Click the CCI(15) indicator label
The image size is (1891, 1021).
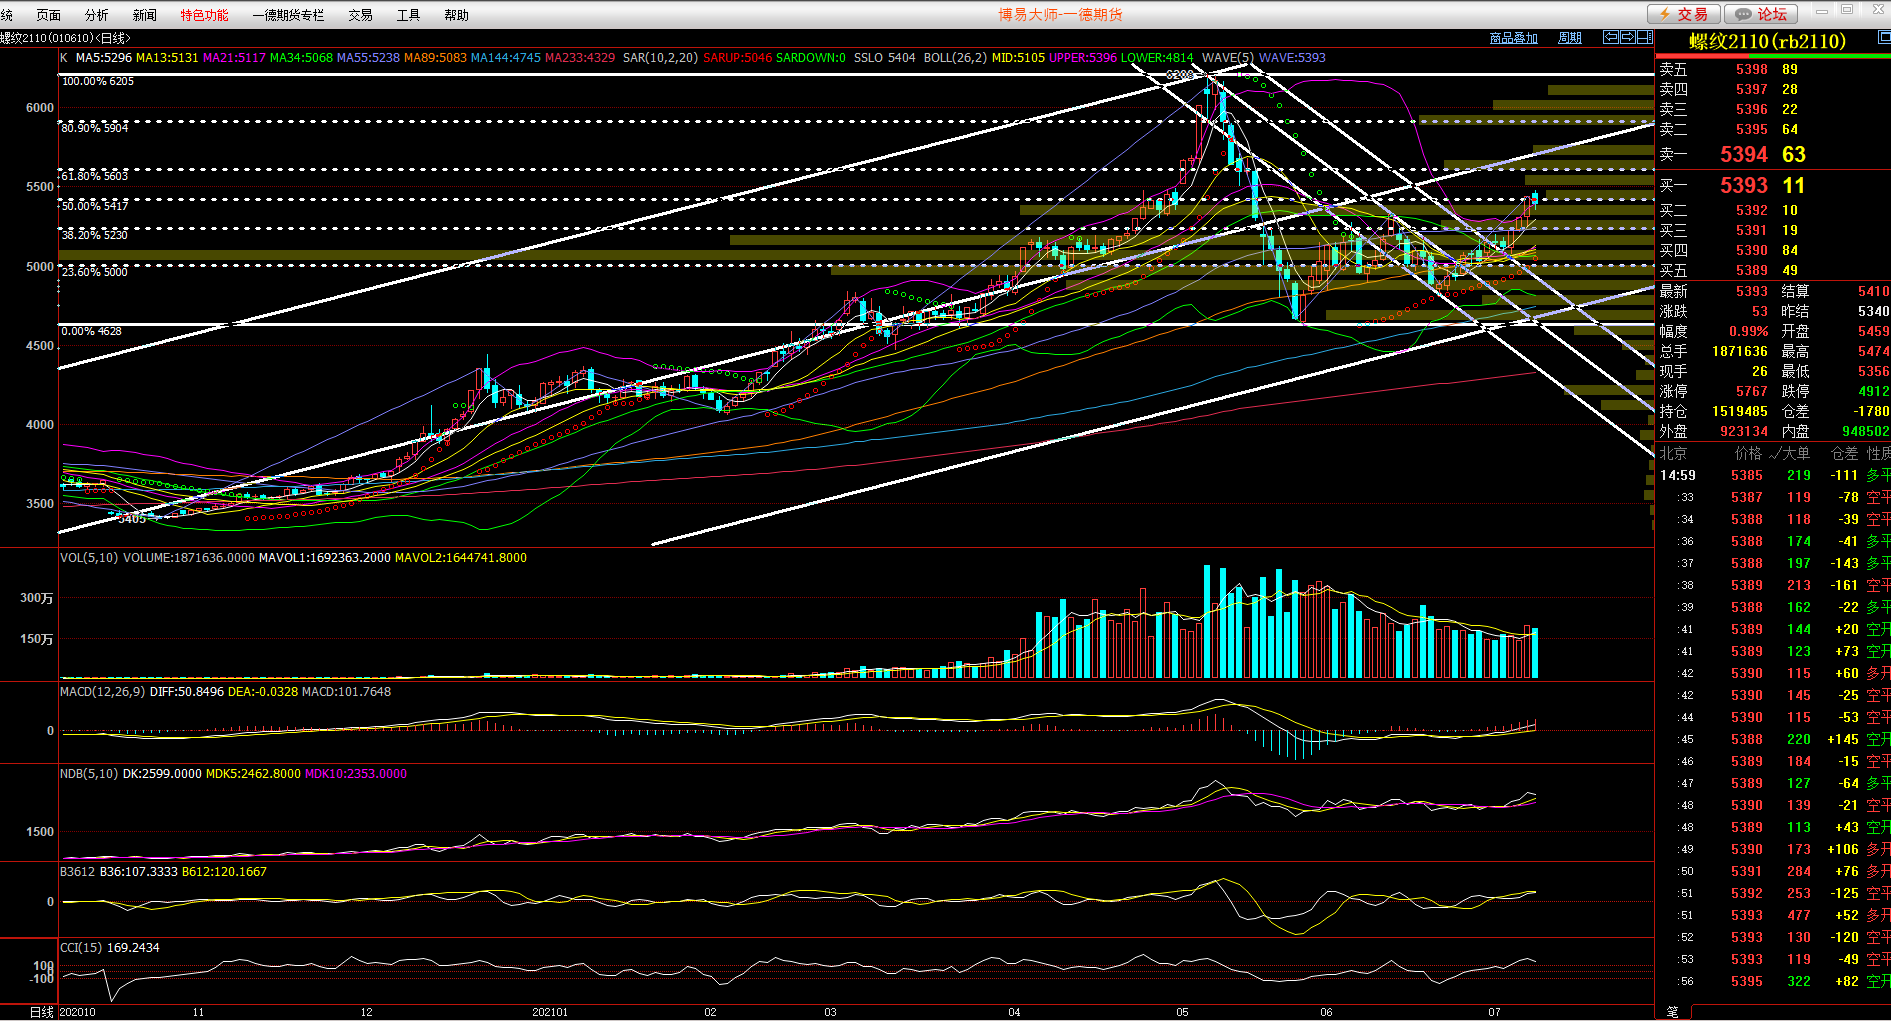pos(82,948)
